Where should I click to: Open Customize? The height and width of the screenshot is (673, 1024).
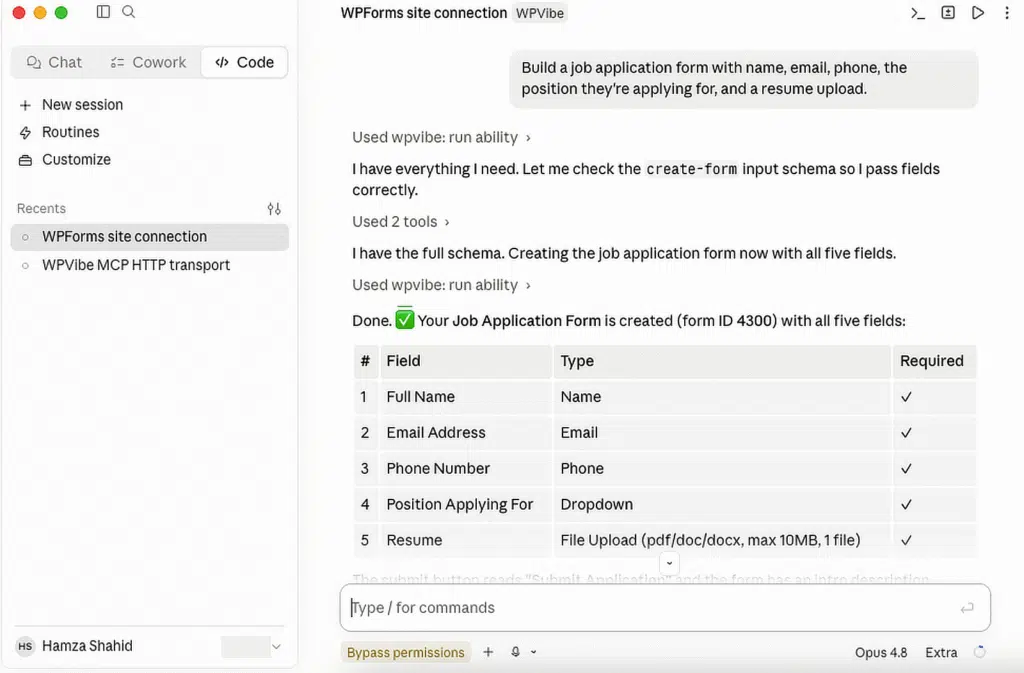point(76,159)
